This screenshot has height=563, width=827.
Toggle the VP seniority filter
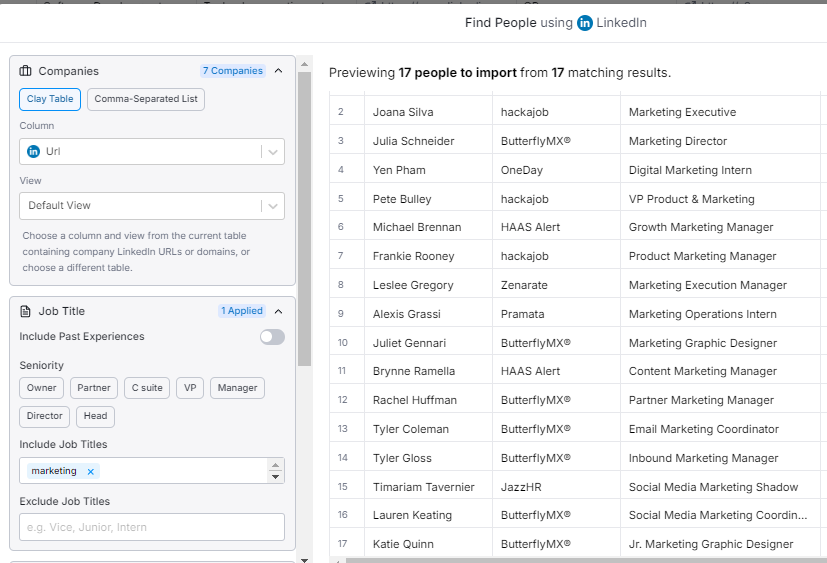(x=189, y=387)
